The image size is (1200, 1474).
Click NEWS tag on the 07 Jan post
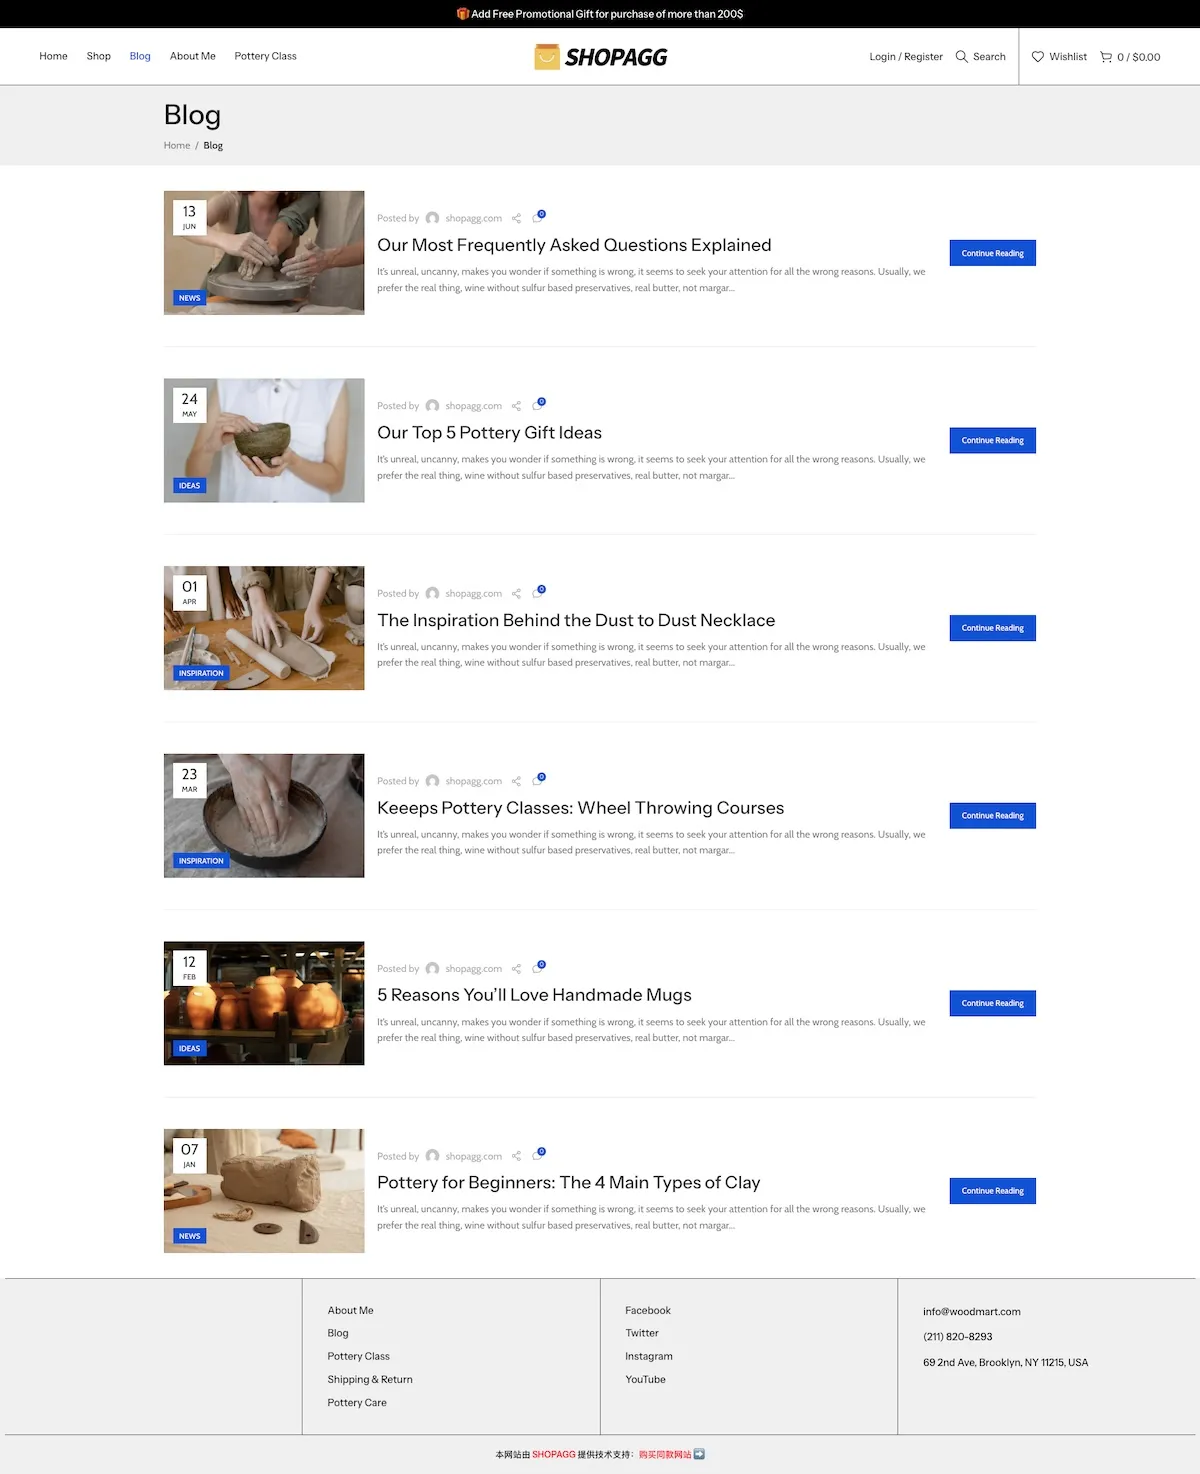tap(190, 1236)
